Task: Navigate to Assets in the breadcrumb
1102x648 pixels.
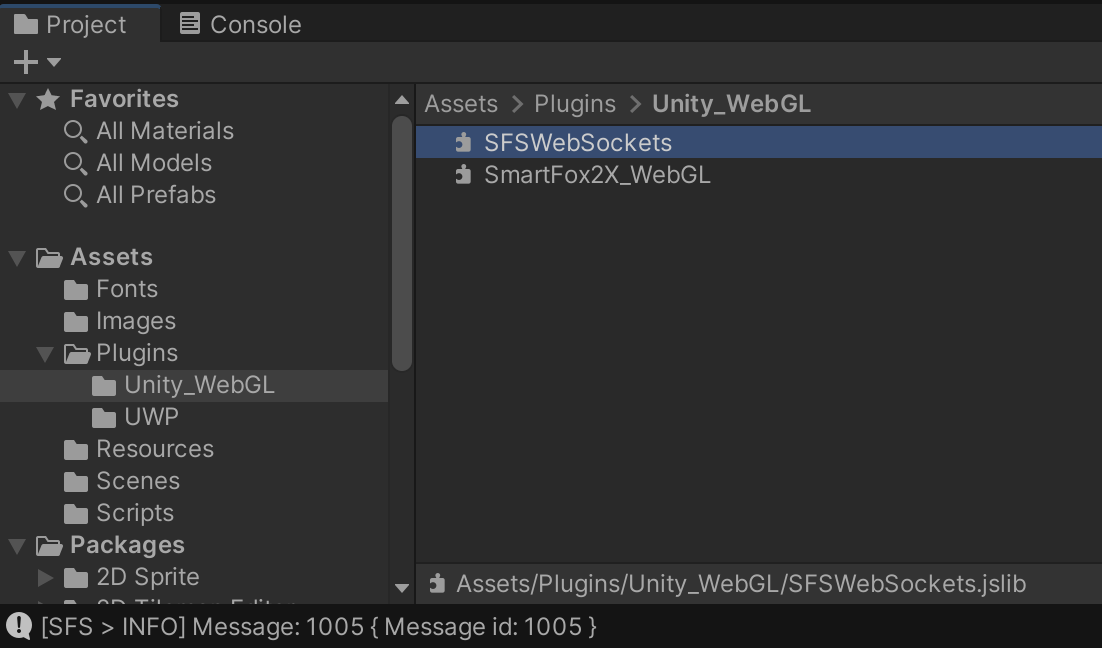Action: tap(461, 104)
